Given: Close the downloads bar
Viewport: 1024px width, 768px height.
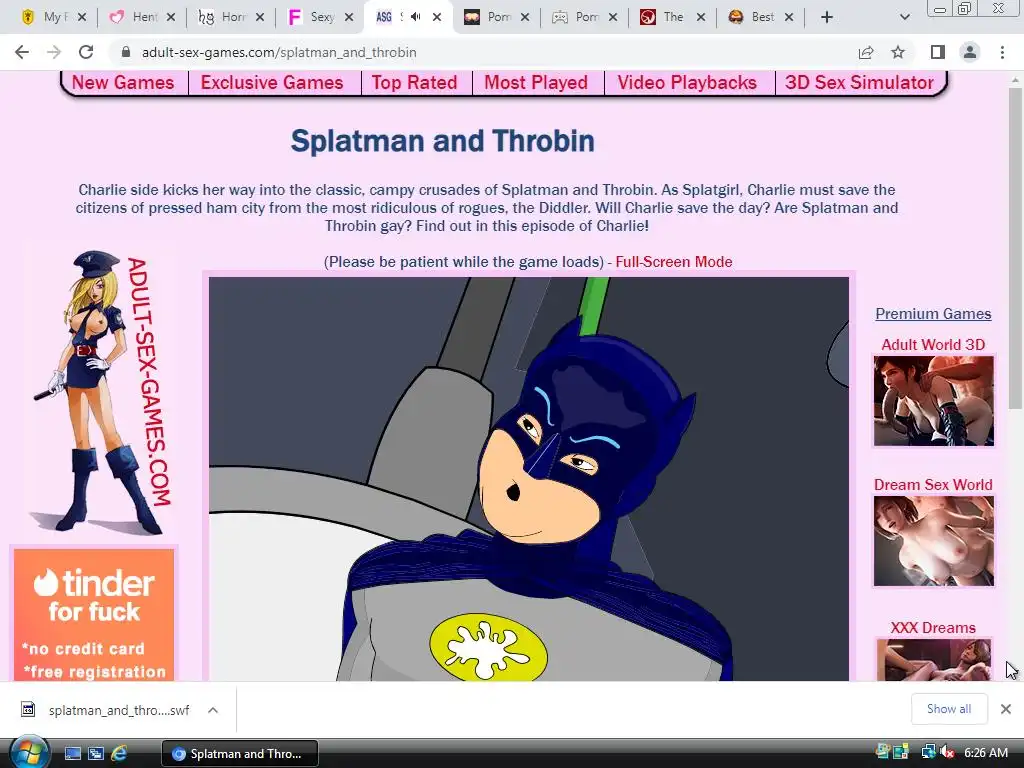Looking at the screenshot, I should (1006, 709).
